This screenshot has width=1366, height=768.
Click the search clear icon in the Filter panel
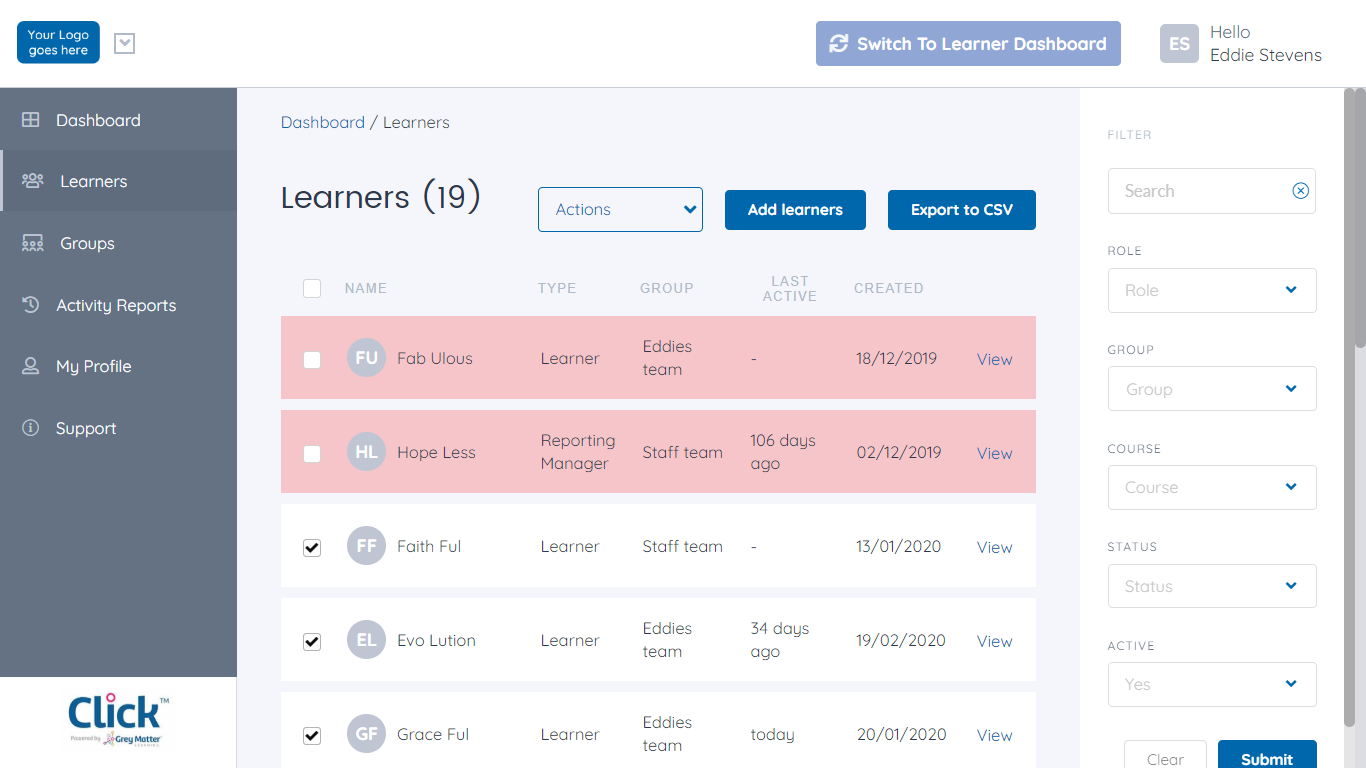(x=1300, y=190)
